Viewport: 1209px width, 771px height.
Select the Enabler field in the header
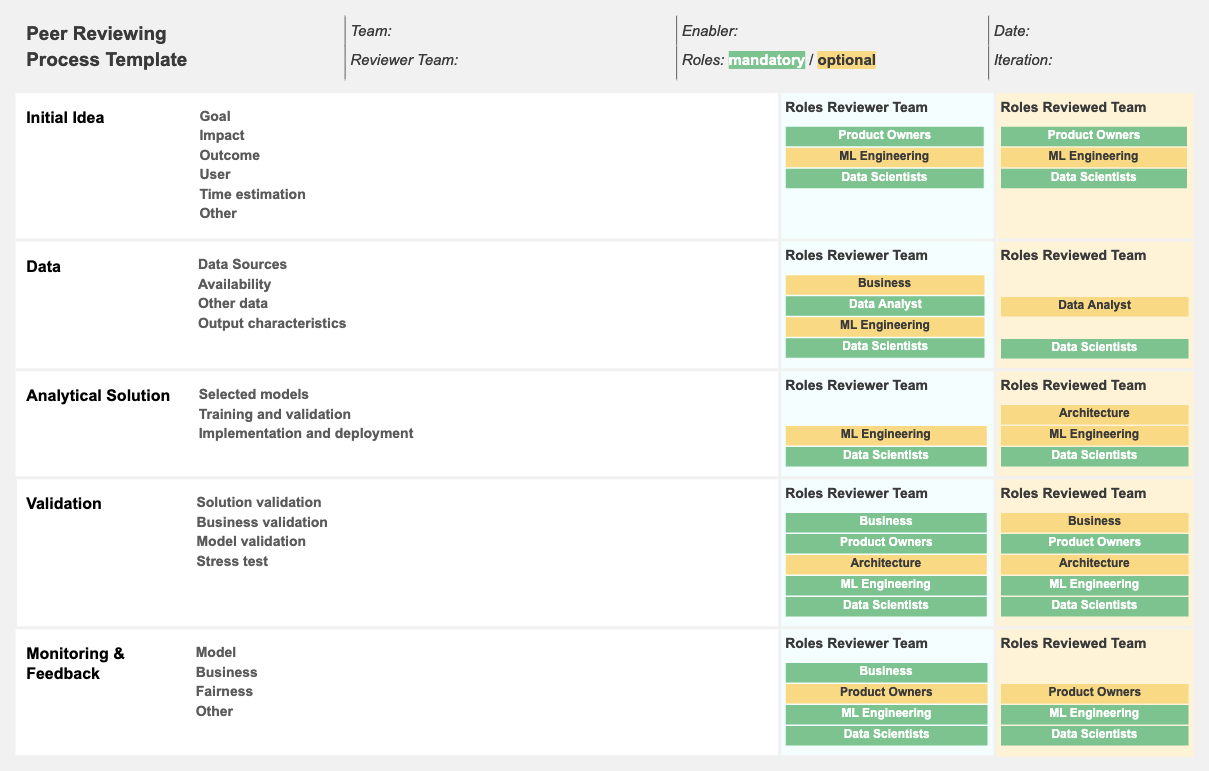coord(710,31)
